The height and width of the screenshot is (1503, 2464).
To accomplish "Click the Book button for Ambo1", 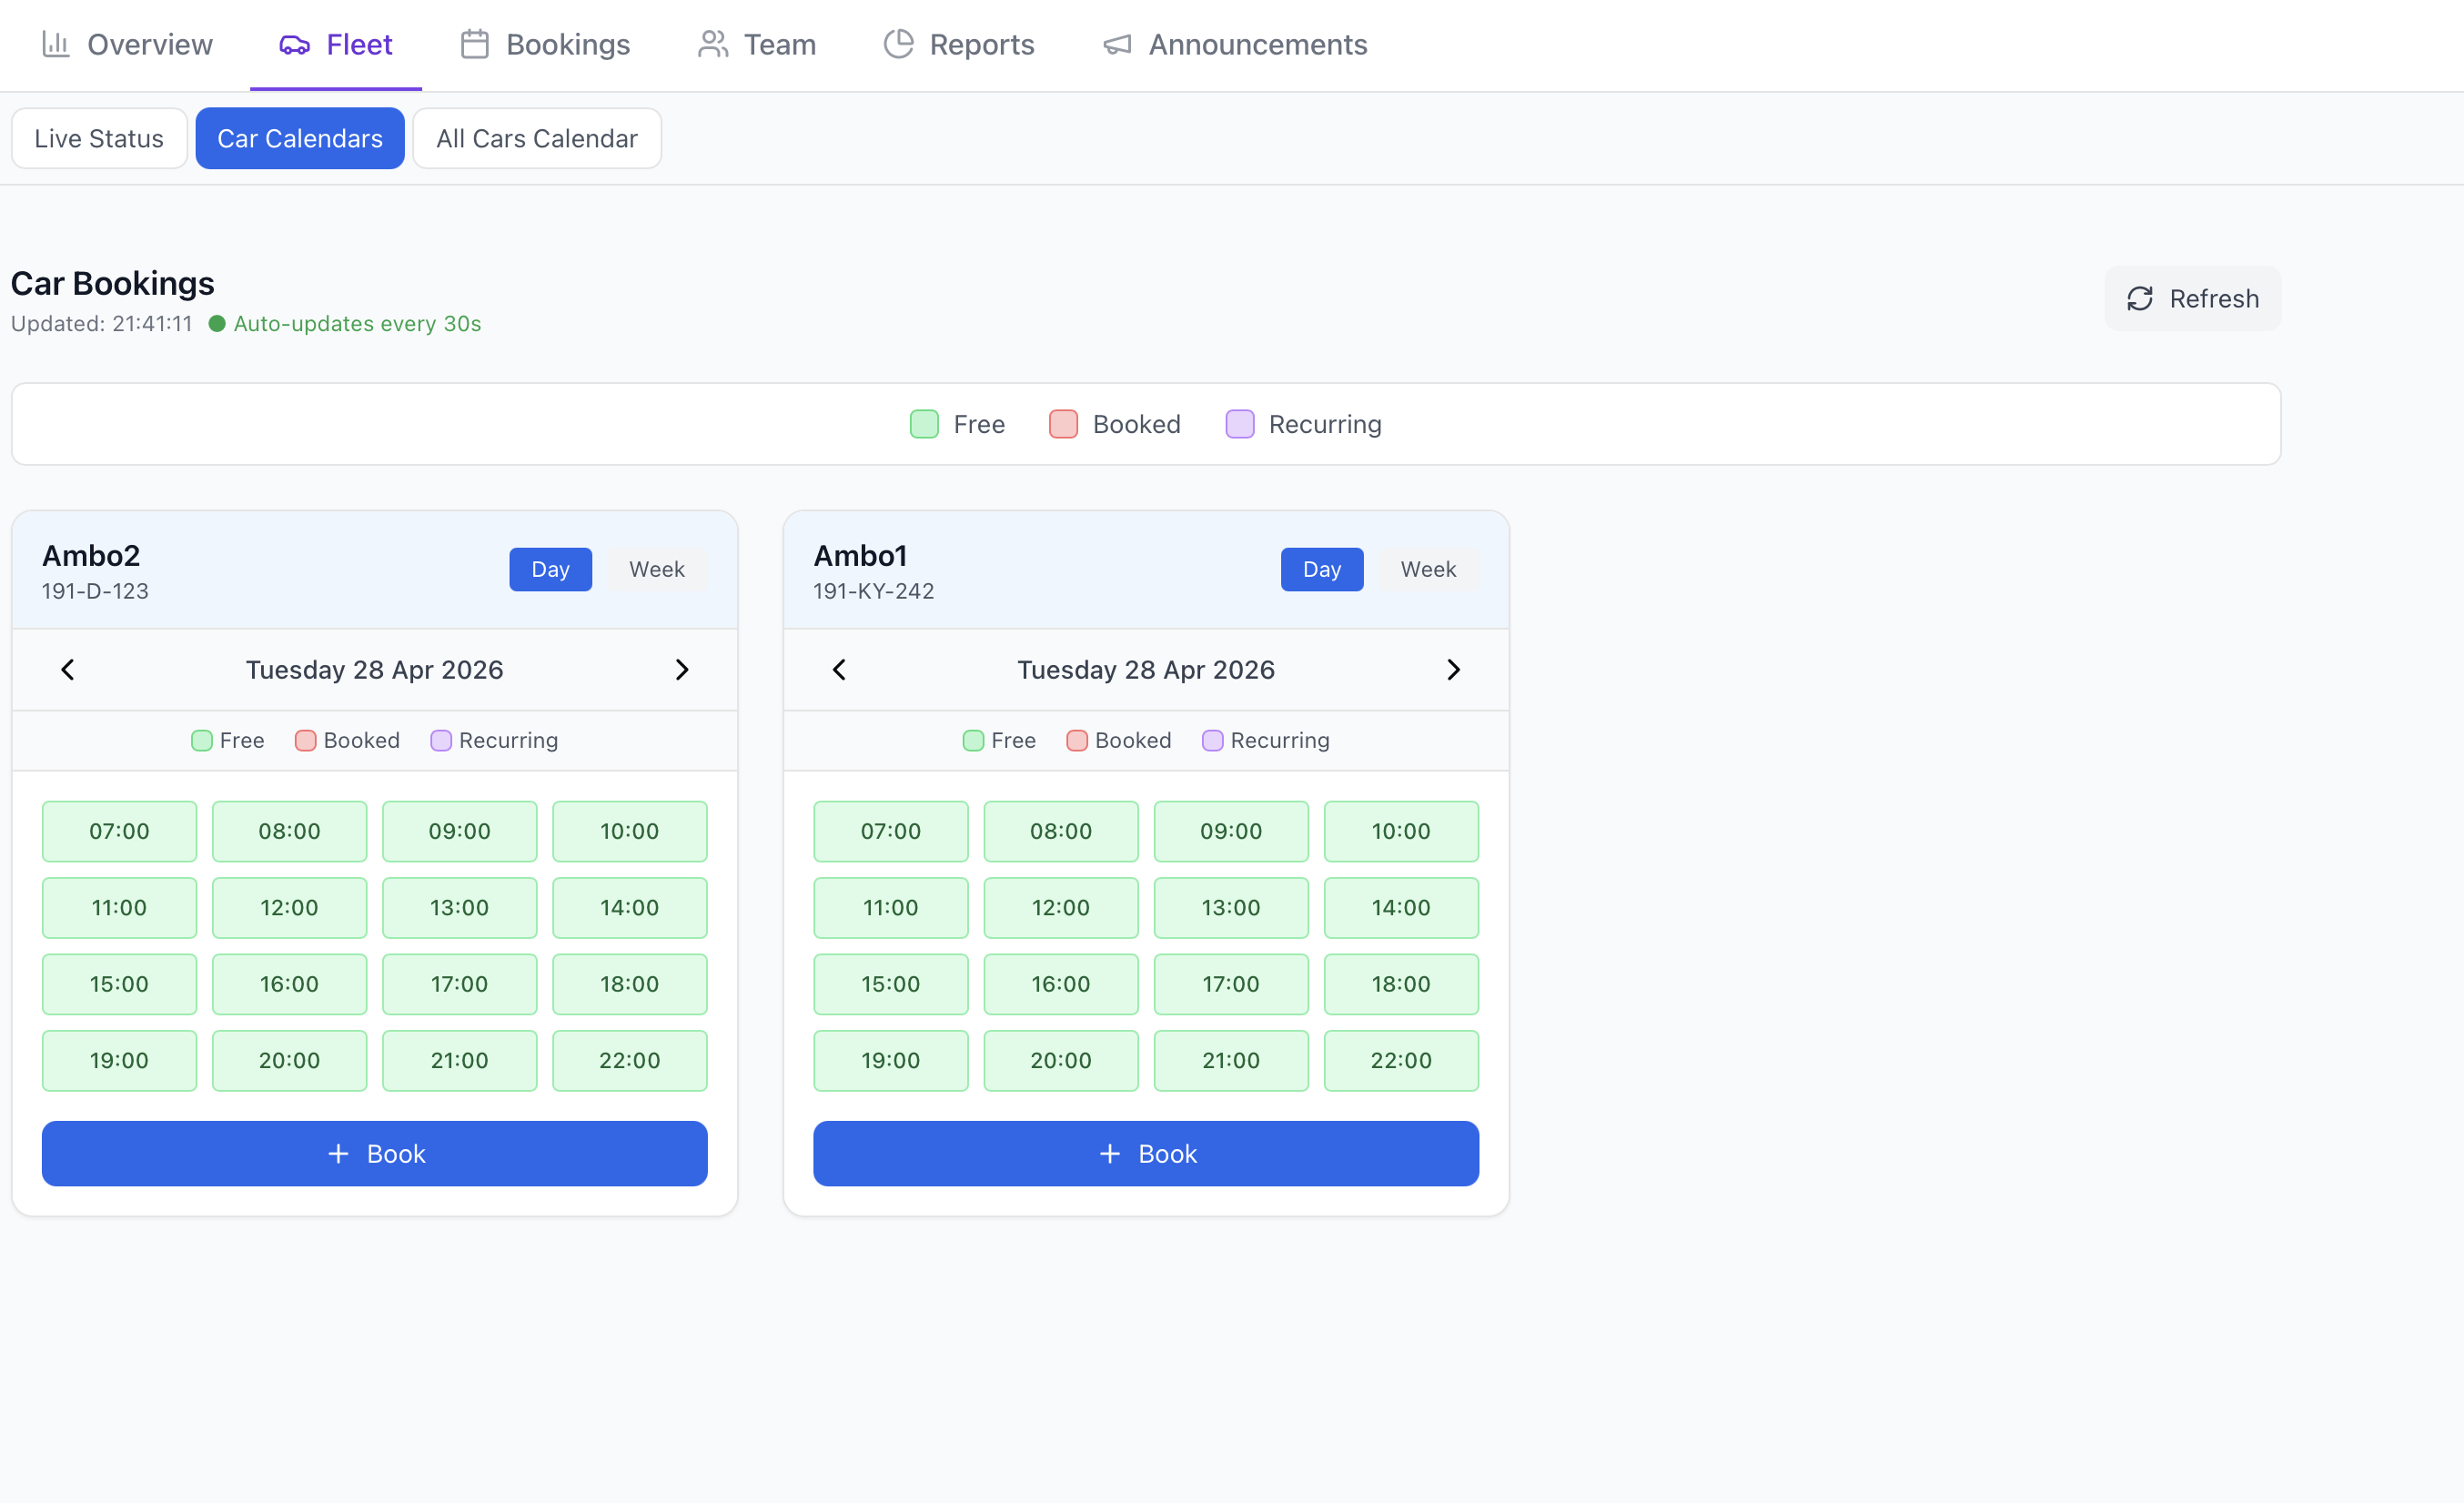I will (x=1146, y=1154).
